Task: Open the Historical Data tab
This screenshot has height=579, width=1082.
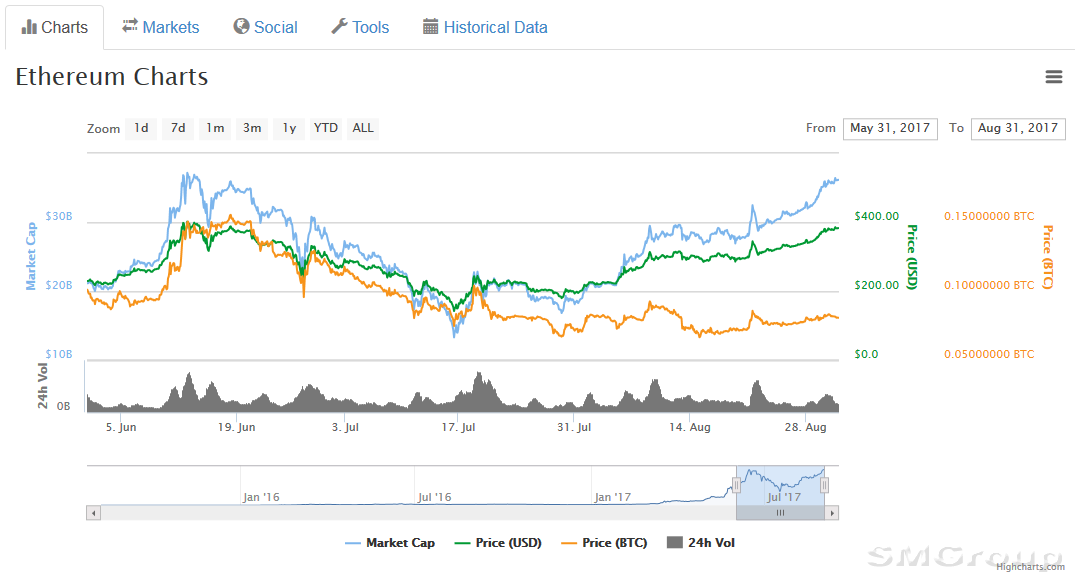Action: tap(485, 27)
